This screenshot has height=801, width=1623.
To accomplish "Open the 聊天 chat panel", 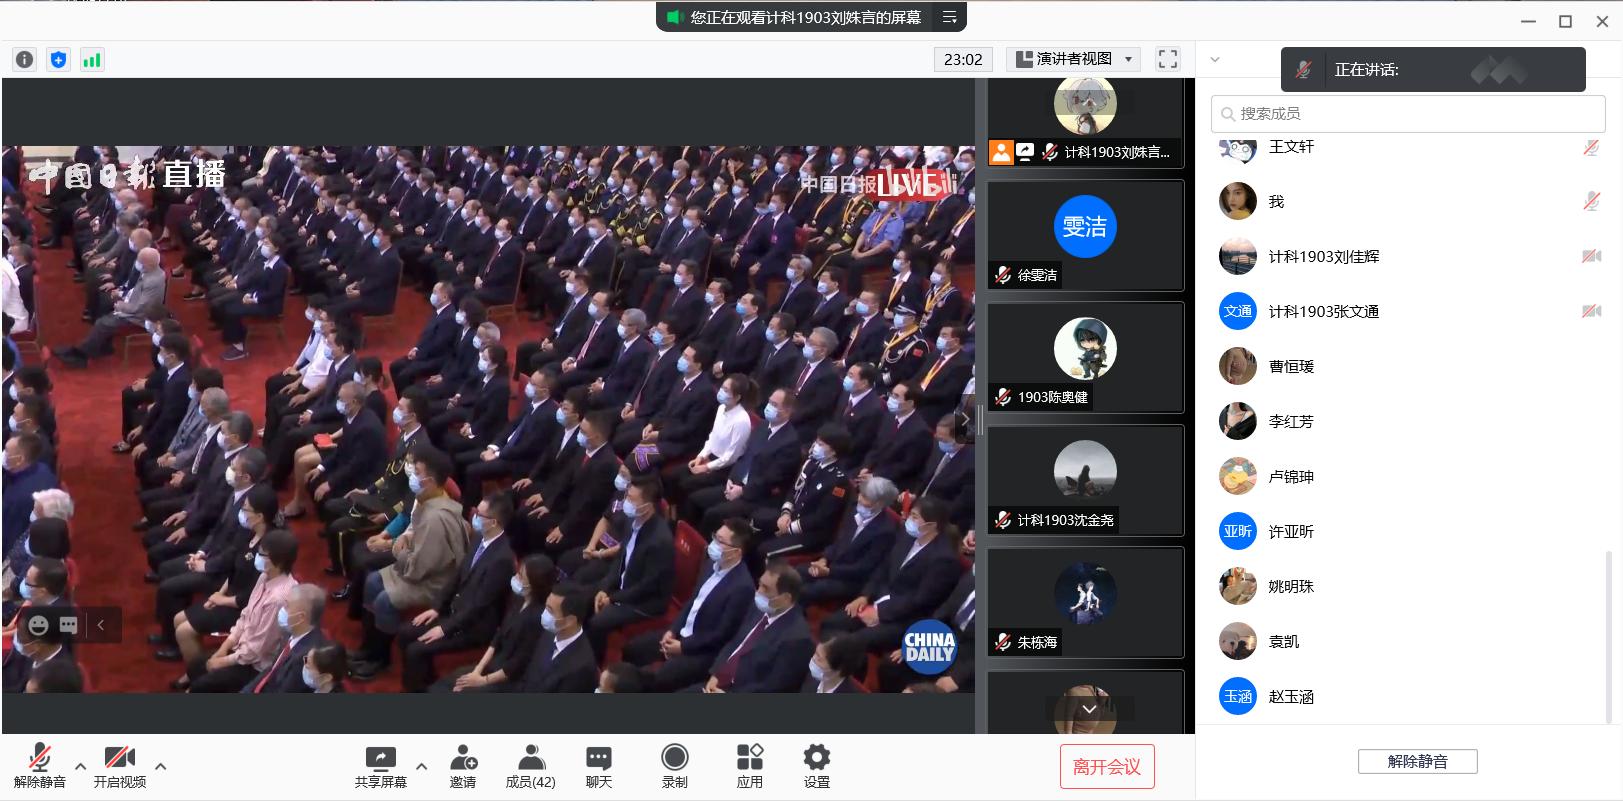I will click(598, 766).
